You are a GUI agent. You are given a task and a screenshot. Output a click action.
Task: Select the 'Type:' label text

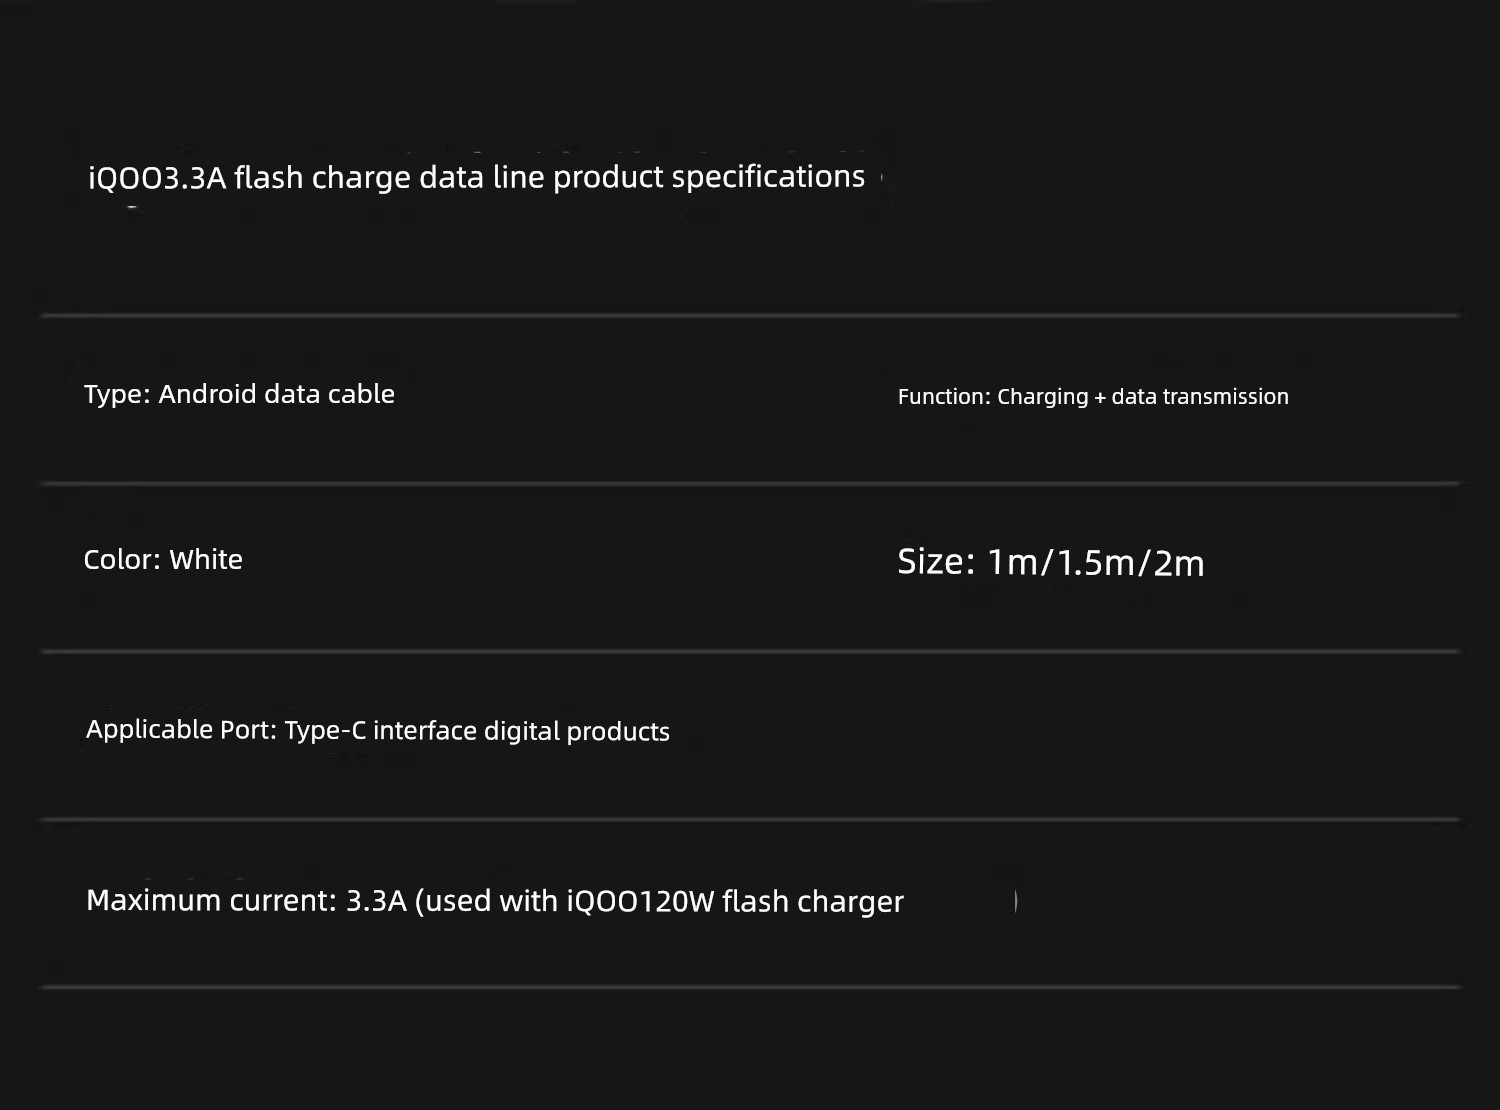pos(116,394)
